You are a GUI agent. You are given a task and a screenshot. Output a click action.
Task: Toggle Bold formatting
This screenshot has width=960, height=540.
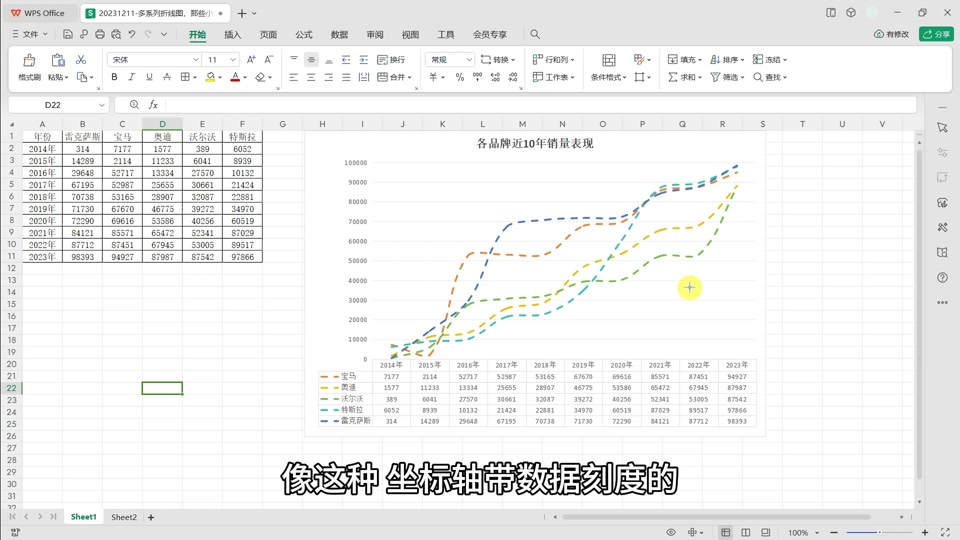114,77
